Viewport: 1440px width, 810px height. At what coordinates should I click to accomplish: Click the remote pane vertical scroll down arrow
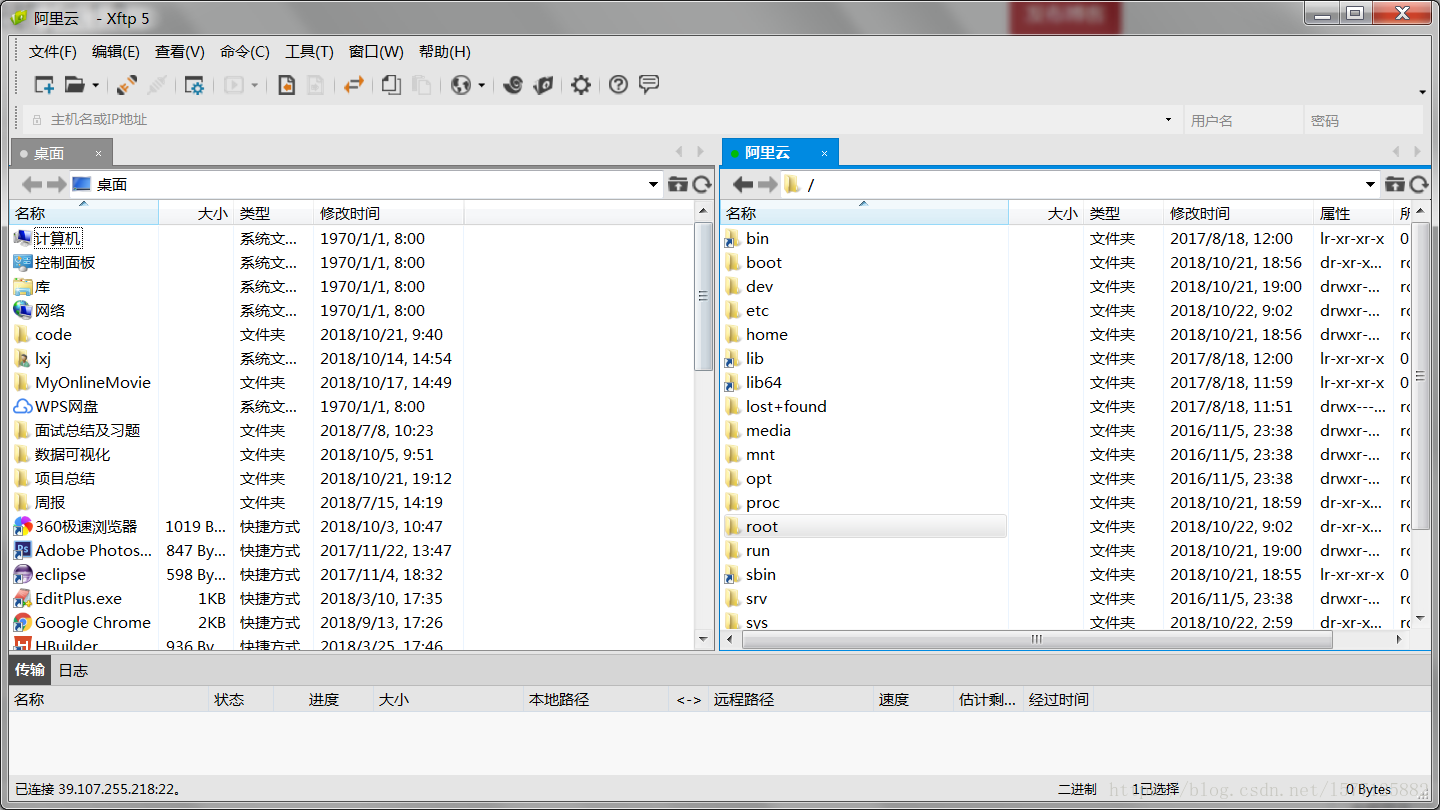[1420, 620]
